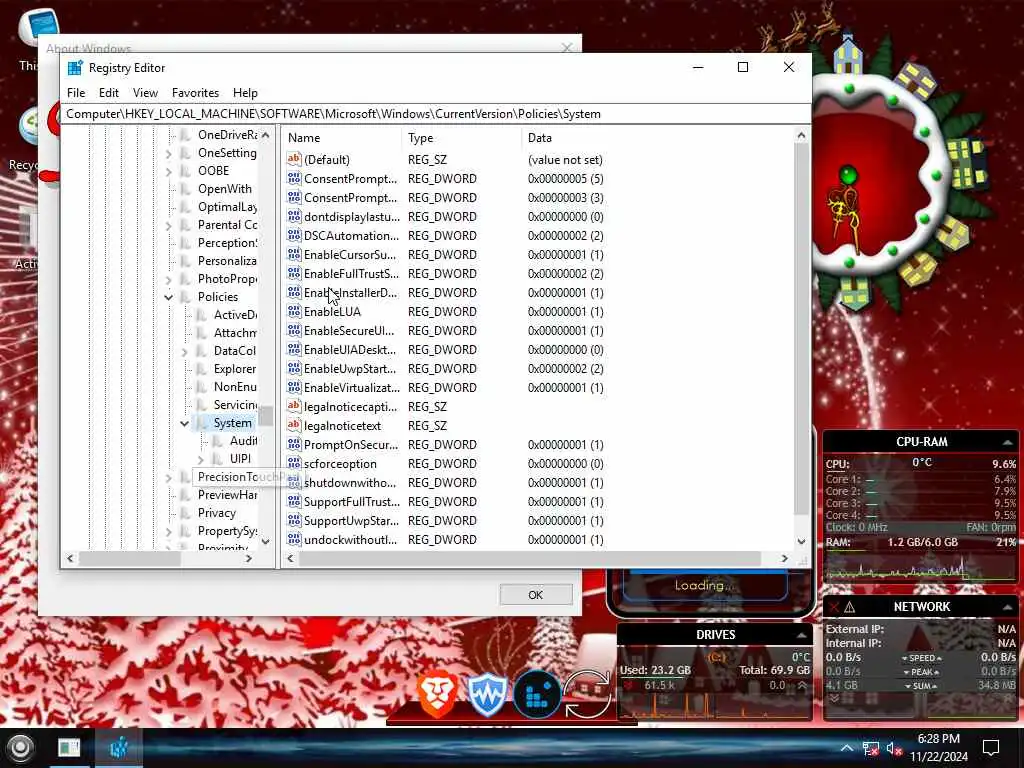Click the Start button on the taskbar
The height and width of the screenshot is (768, 1024).
click(x=20, y=748)
